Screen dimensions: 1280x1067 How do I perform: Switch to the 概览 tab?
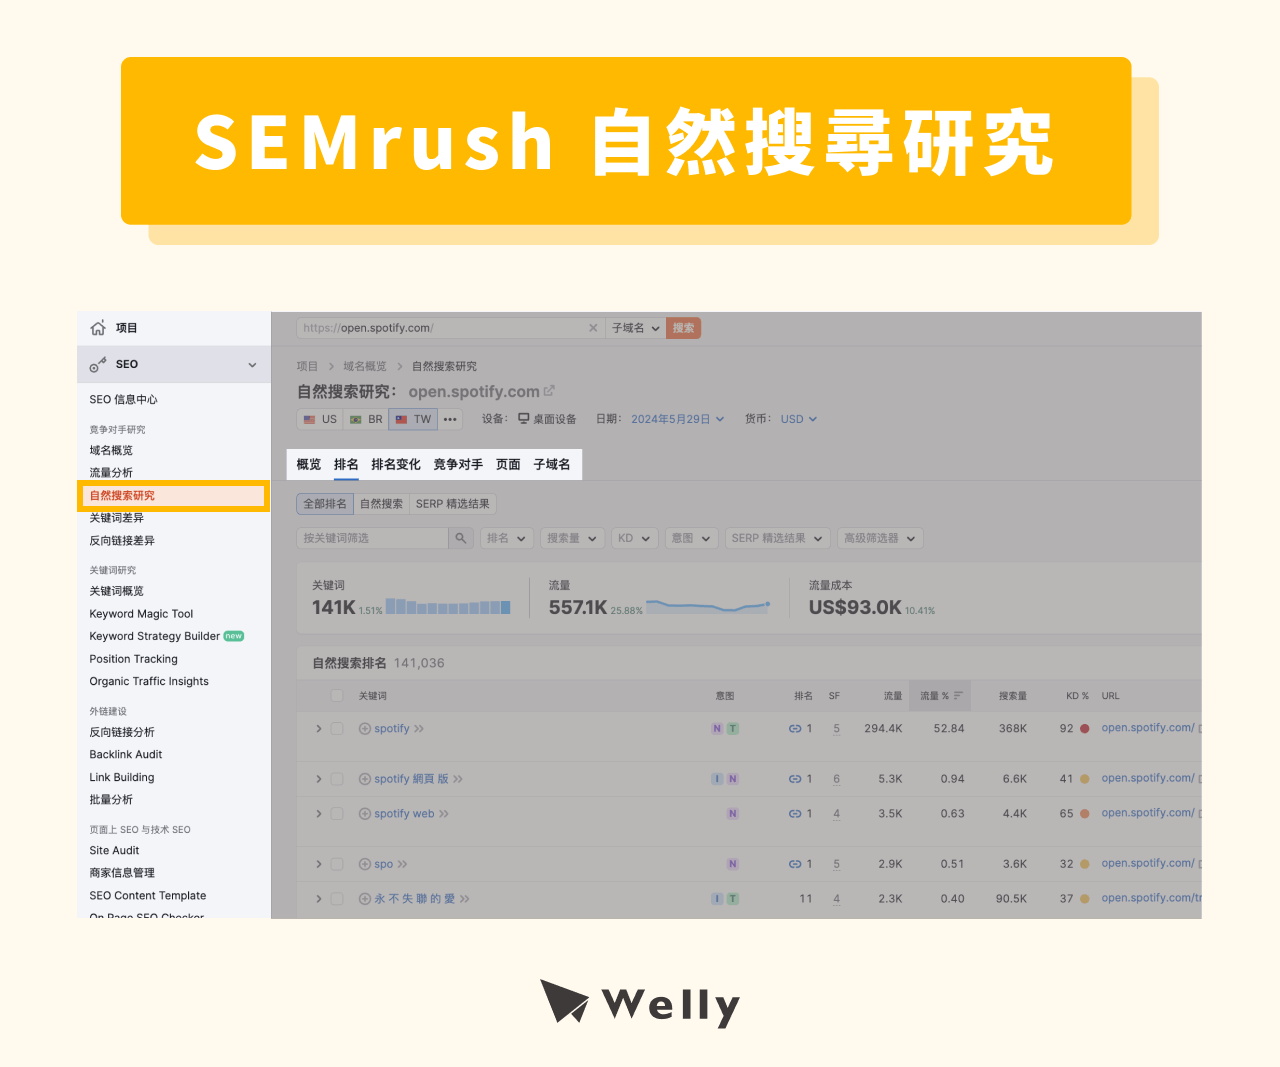pos(309,464)
